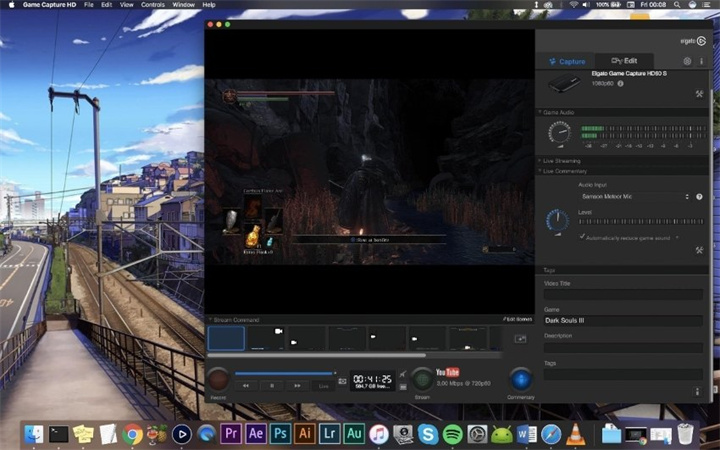Click the icon above the time display right side

point(403,374)
